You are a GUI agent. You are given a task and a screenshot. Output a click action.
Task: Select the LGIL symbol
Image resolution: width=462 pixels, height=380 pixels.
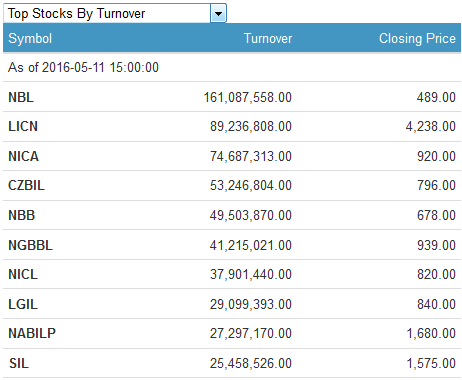pos(23,304)
